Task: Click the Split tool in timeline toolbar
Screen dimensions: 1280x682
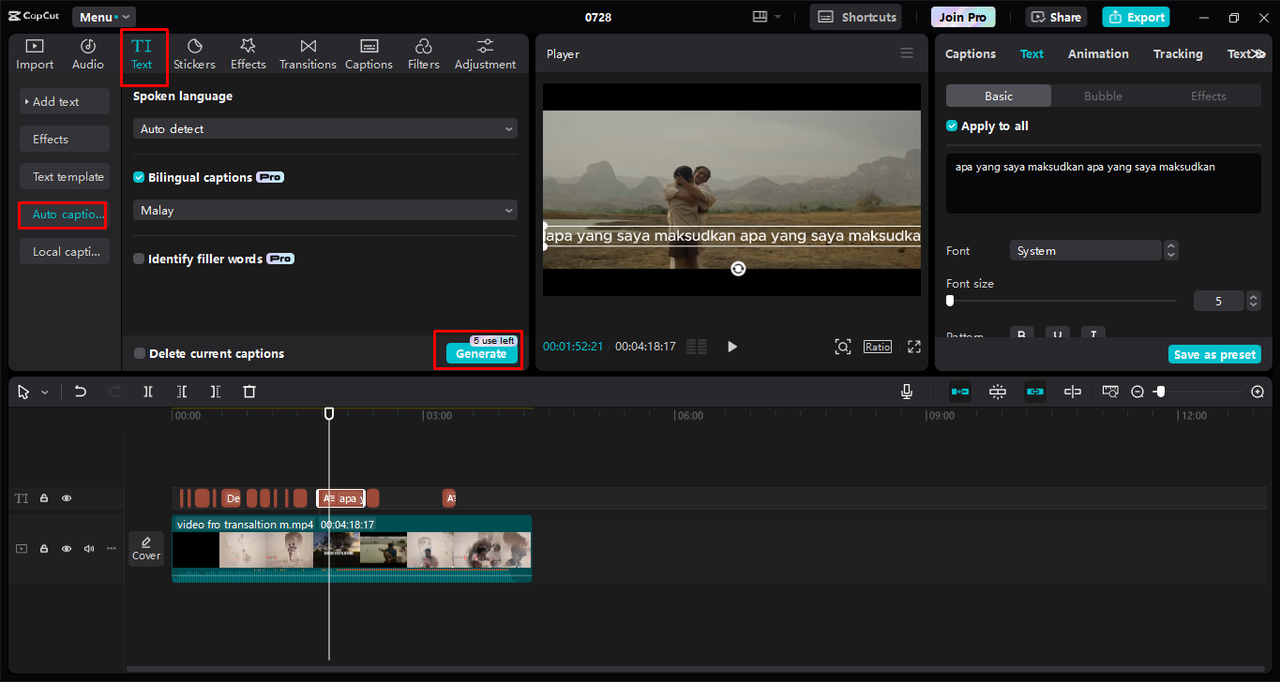Action: click(x=148, y=392)
